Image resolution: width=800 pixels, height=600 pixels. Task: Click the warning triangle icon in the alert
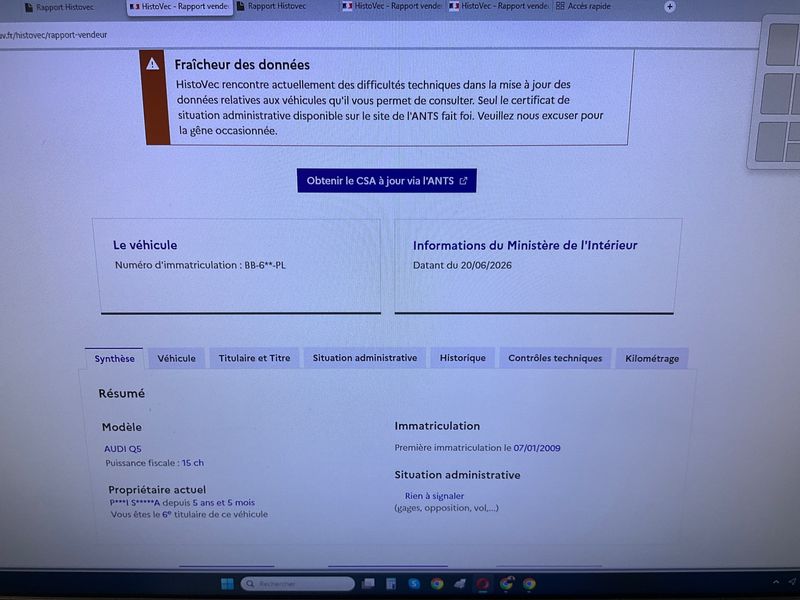(x=152, y=64)
